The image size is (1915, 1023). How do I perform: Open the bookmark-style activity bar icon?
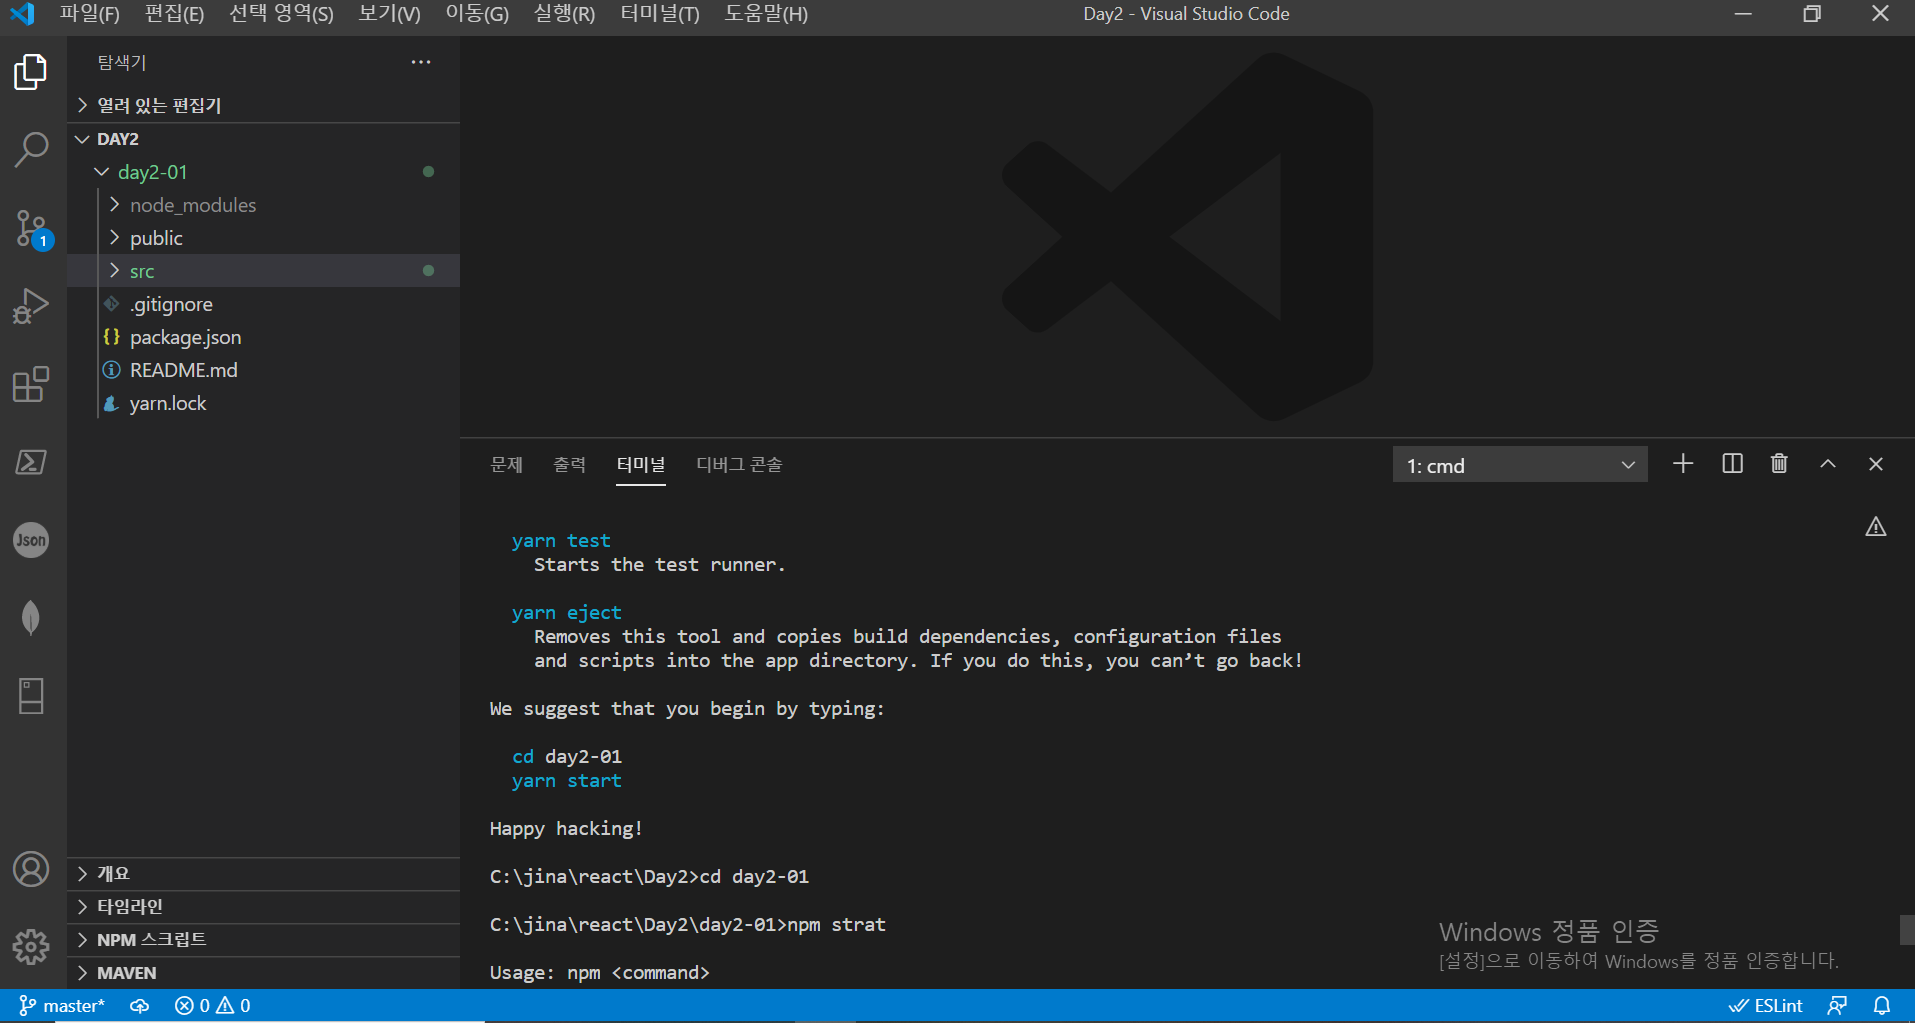31,696
